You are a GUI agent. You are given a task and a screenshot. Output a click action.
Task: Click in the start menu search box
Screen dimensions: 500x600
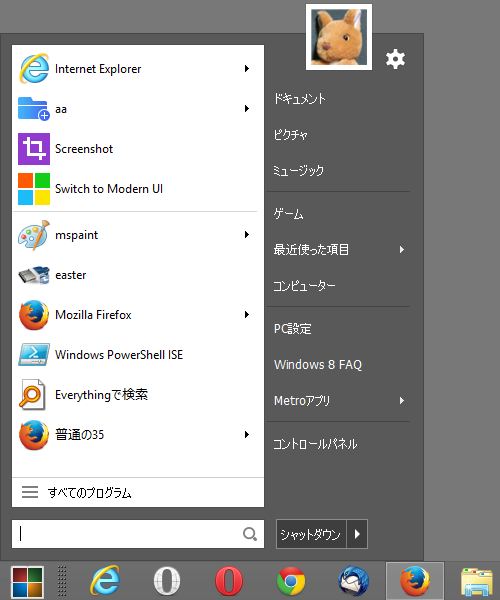[x=138, y=534]
